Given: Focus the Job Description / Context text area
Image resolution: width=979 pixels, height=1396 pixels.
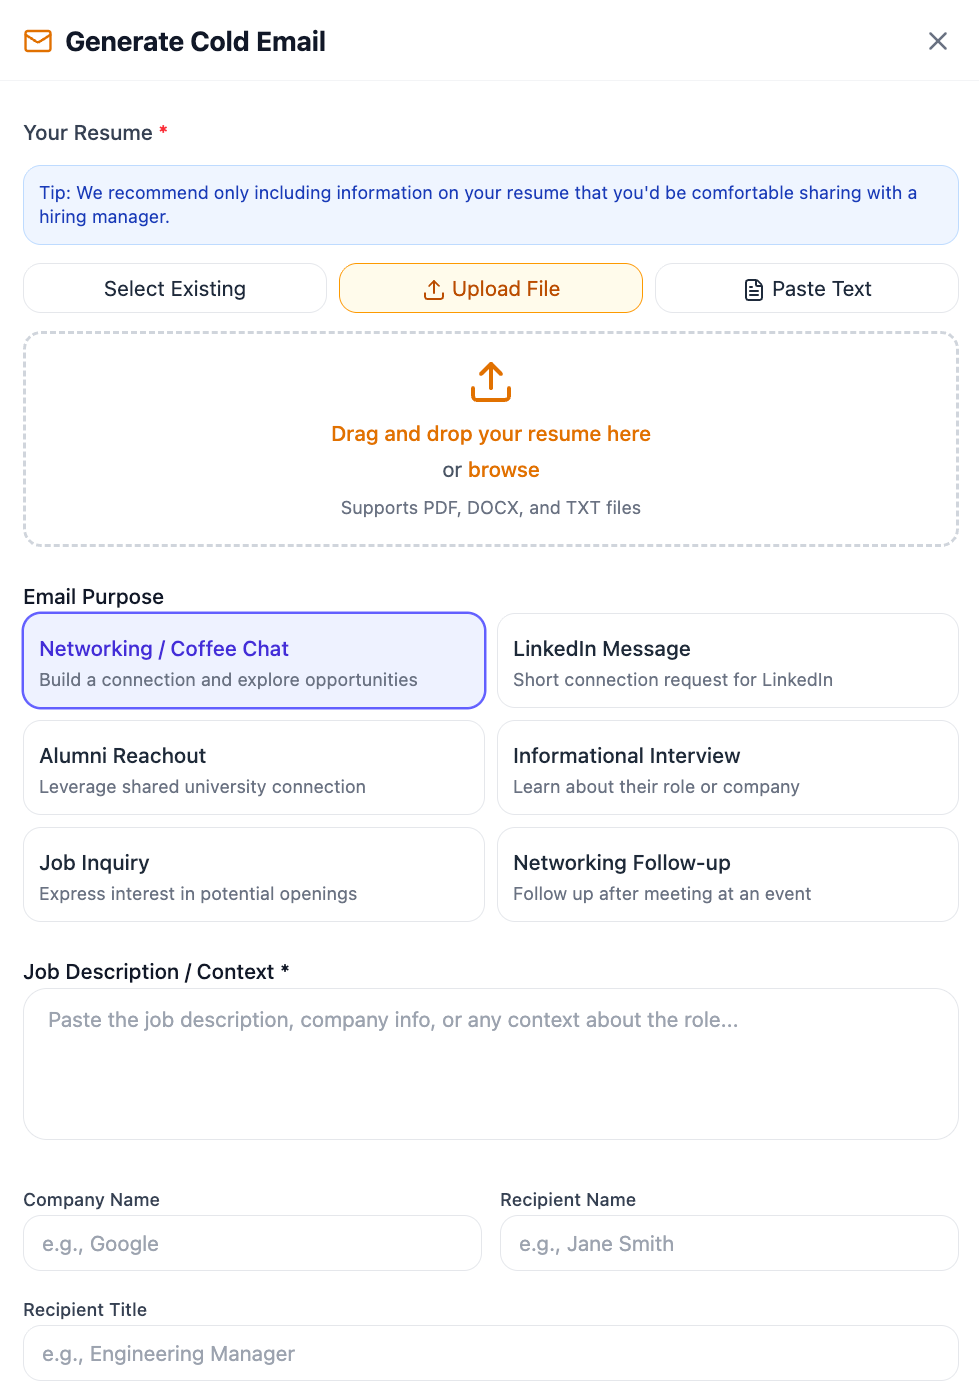Looking at the screenshot, I should [491, 1064].
